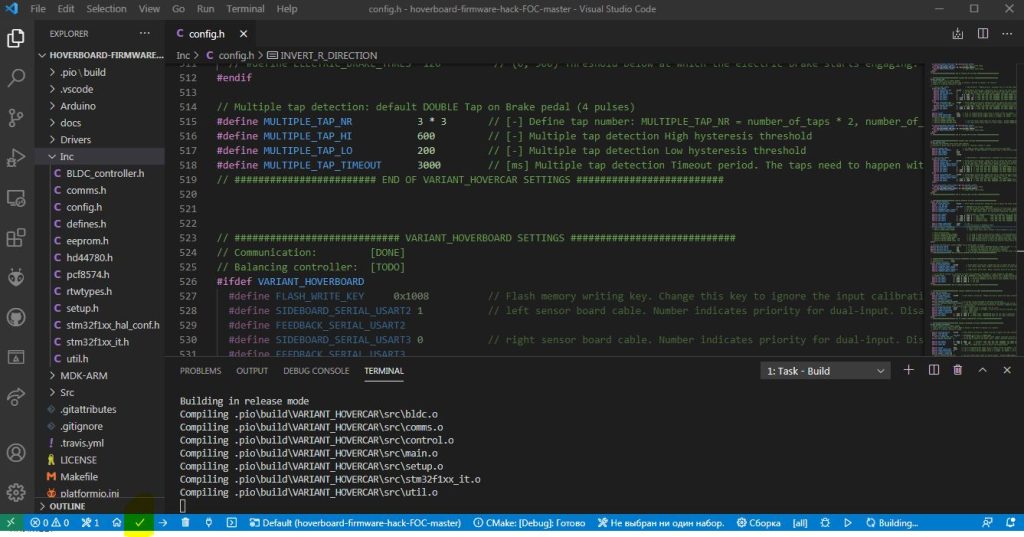Click the CMake Debug status button
Screen dimensions: 1024x537
coord(530,523)
